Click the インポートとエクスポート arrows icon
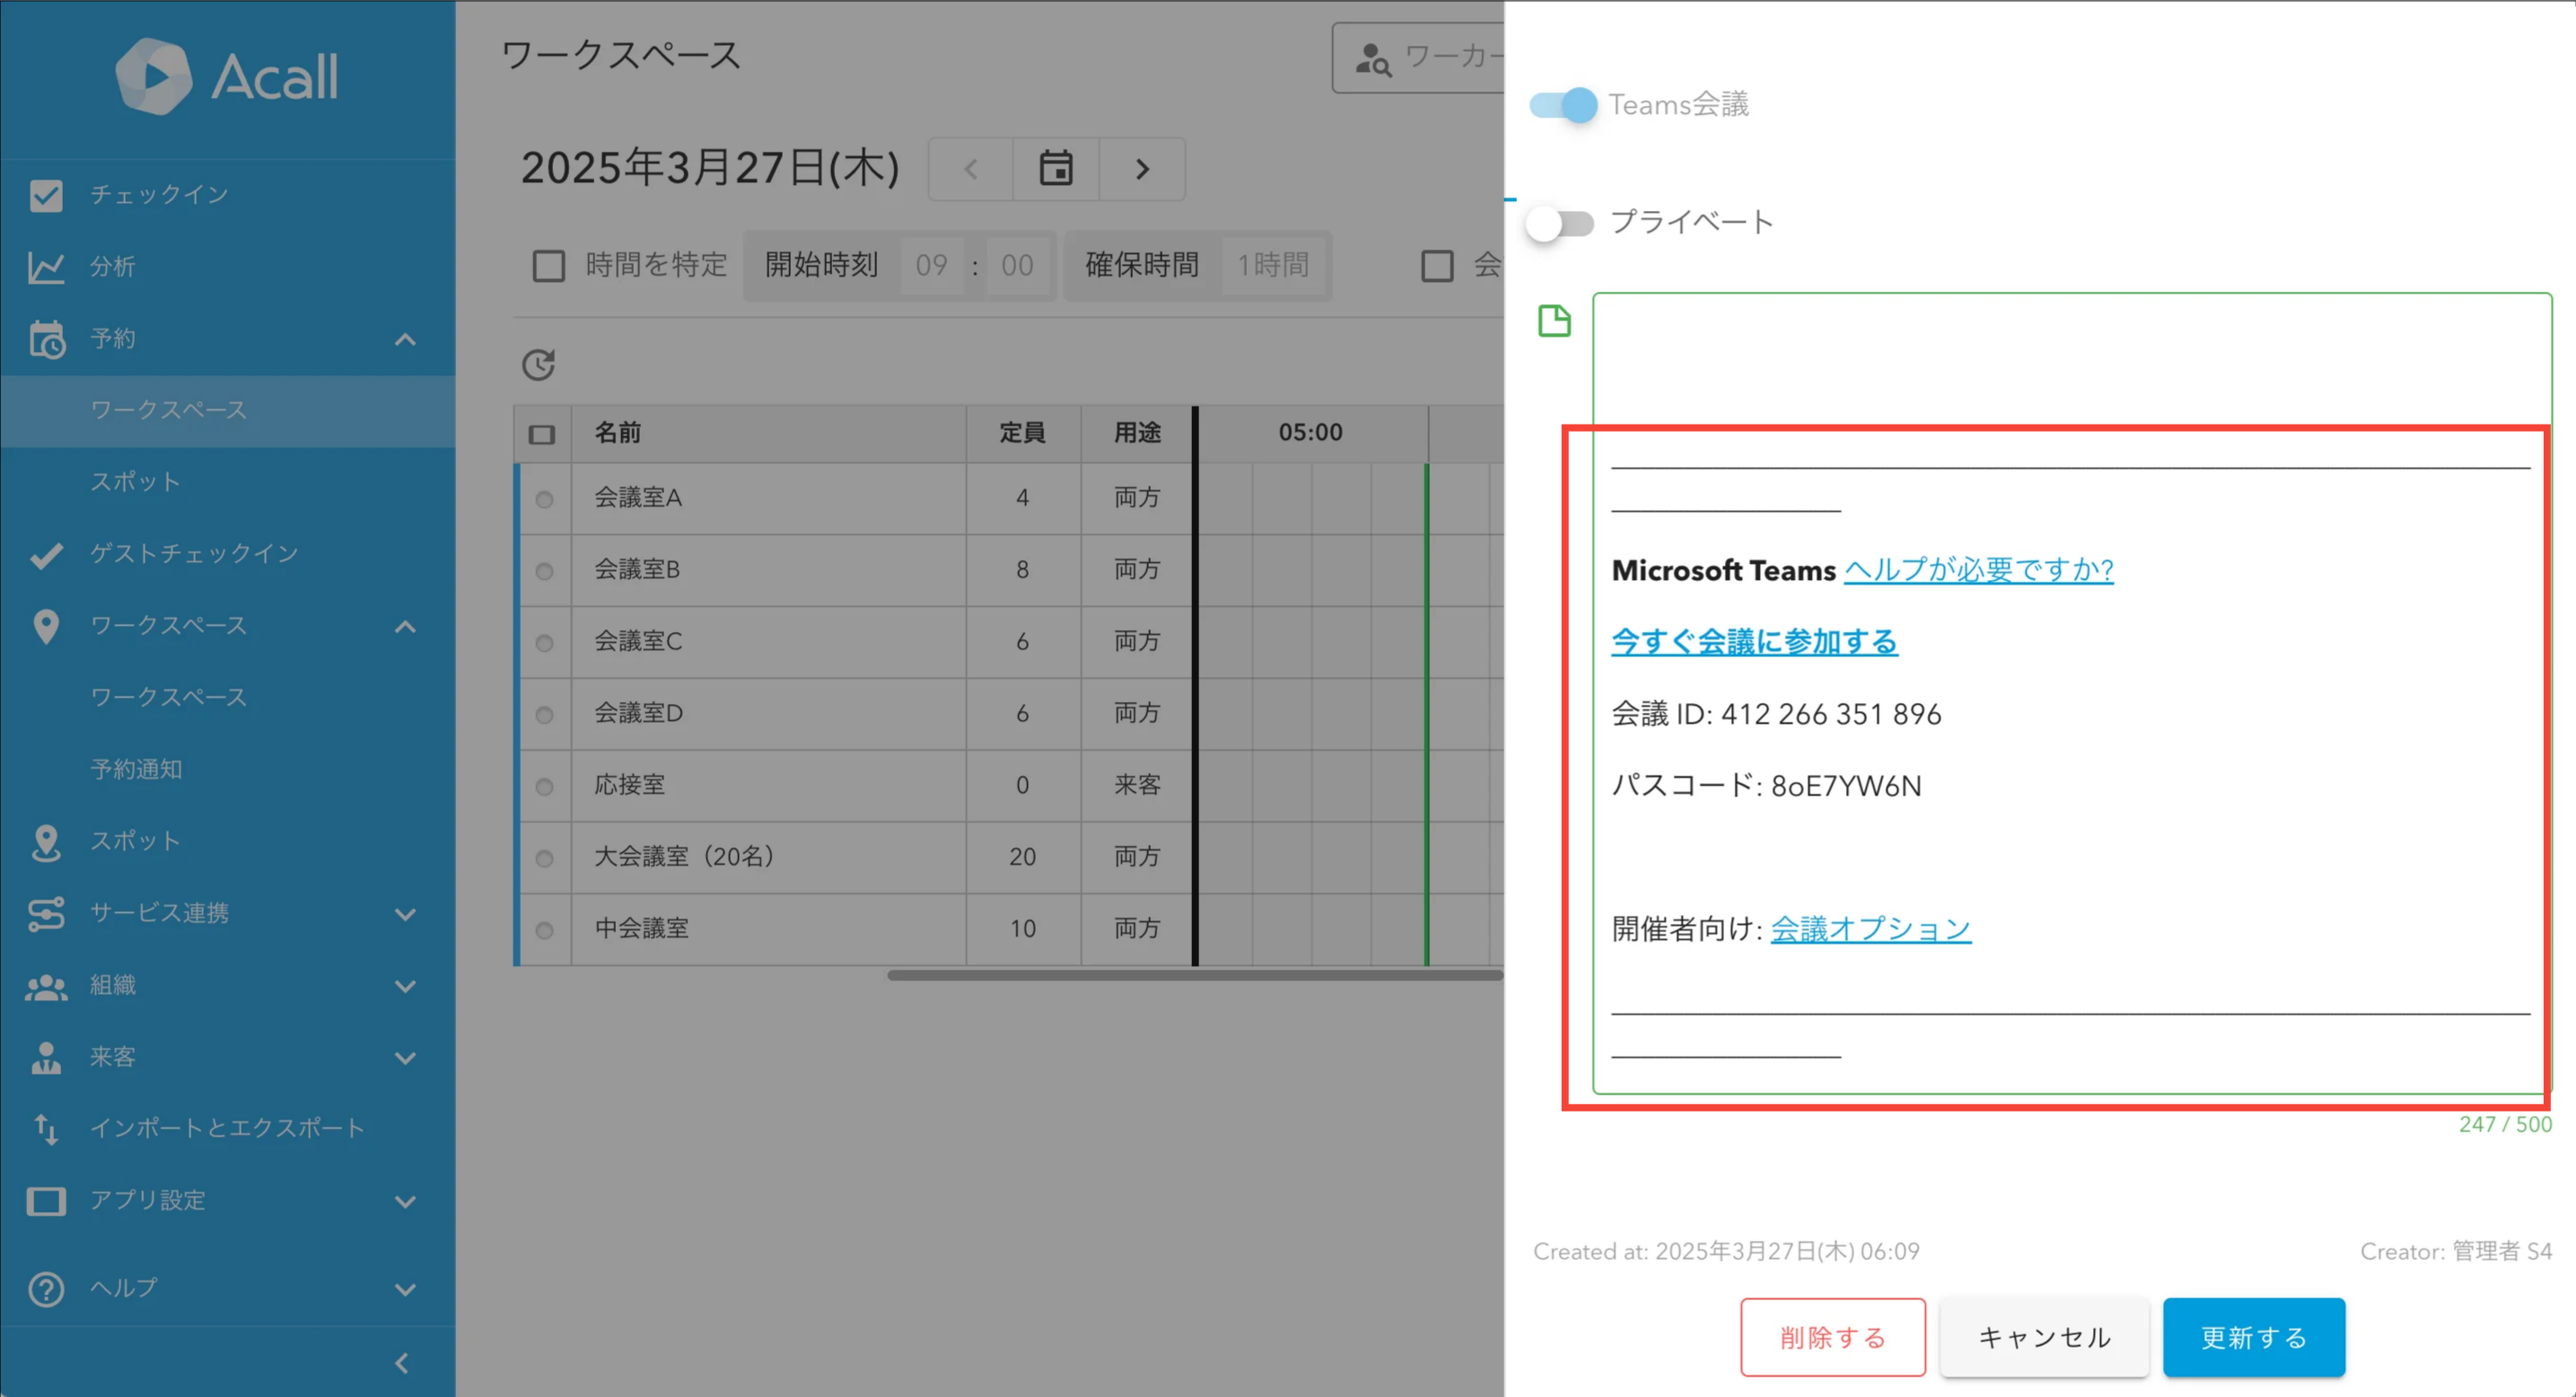 [x=46, y=1129]
